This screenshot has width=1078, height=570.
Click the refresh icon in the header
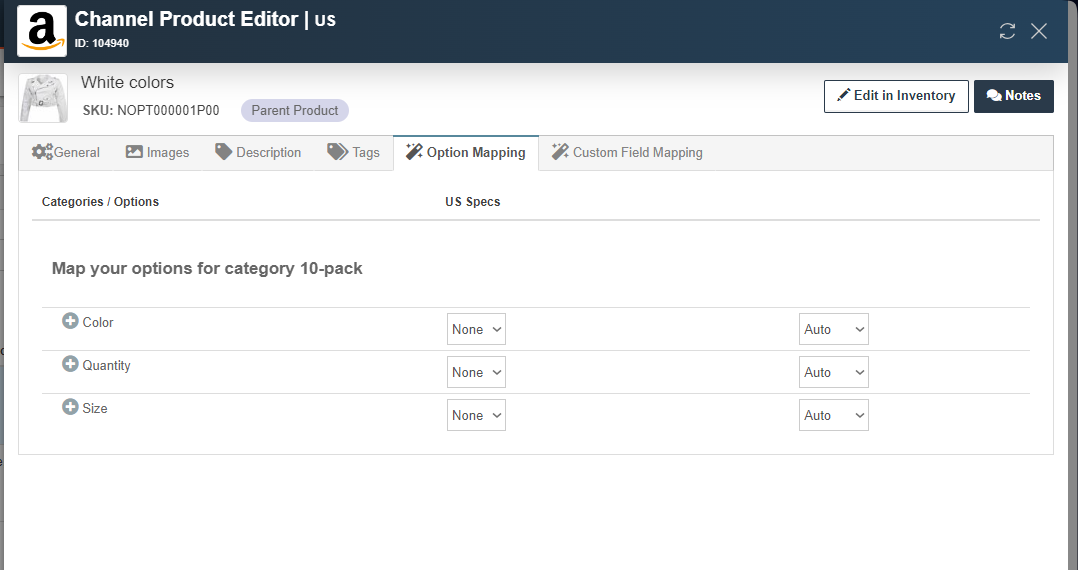[x=1007, y=31]
